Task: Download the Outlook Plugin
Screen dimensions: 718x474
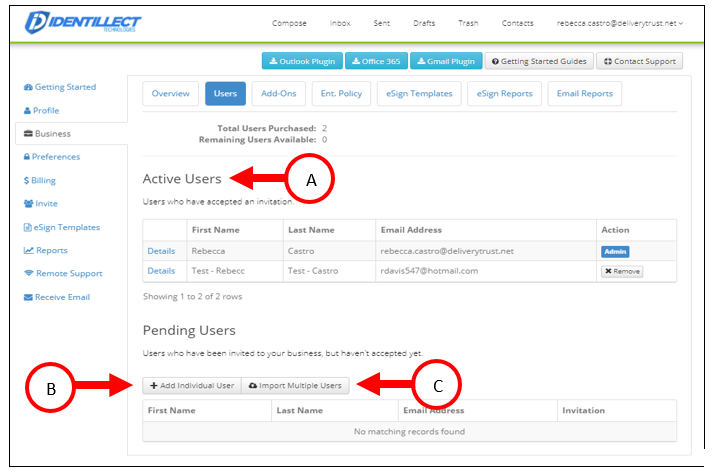Action: pos(301,61)
